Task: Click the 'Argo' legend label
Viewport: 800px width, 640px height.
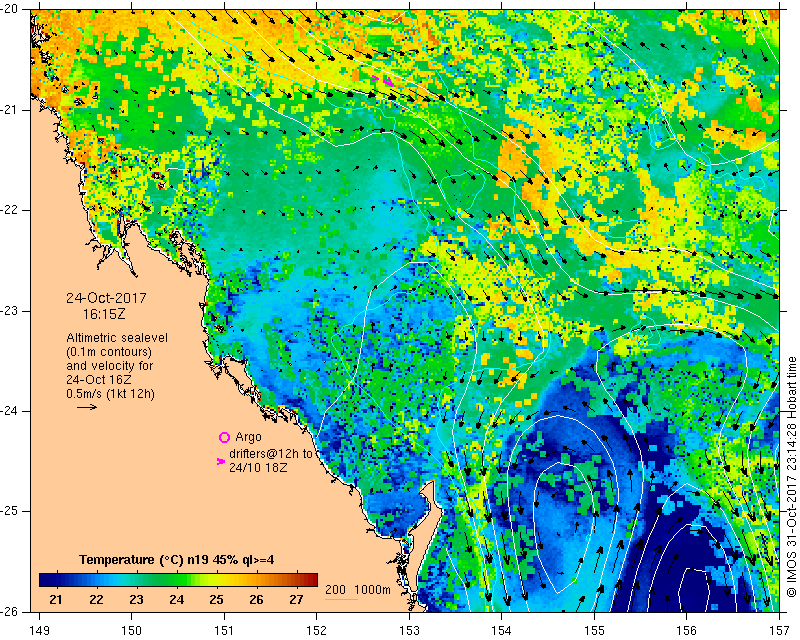Action: (x=248, y=437)
